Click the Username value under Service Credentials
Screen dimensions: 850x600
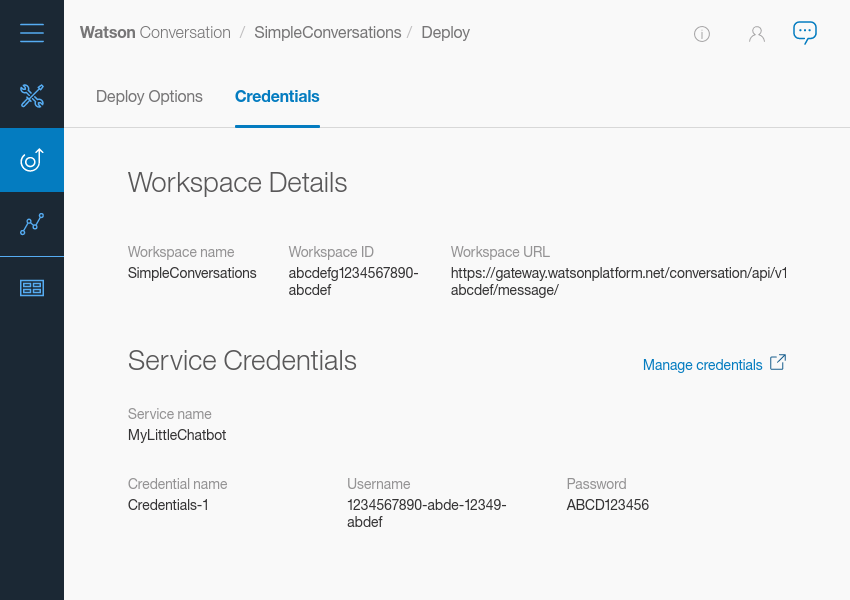(427, 513)
